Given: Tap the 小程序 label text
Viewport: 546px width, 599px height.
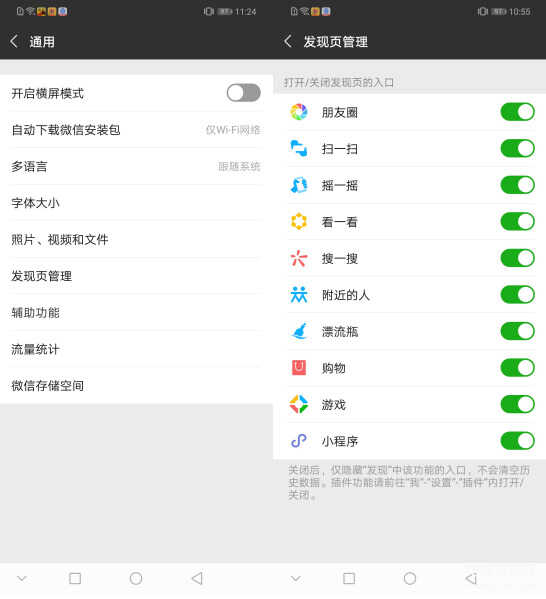Looking at the screenshot, I should click(x=340, y=441).
